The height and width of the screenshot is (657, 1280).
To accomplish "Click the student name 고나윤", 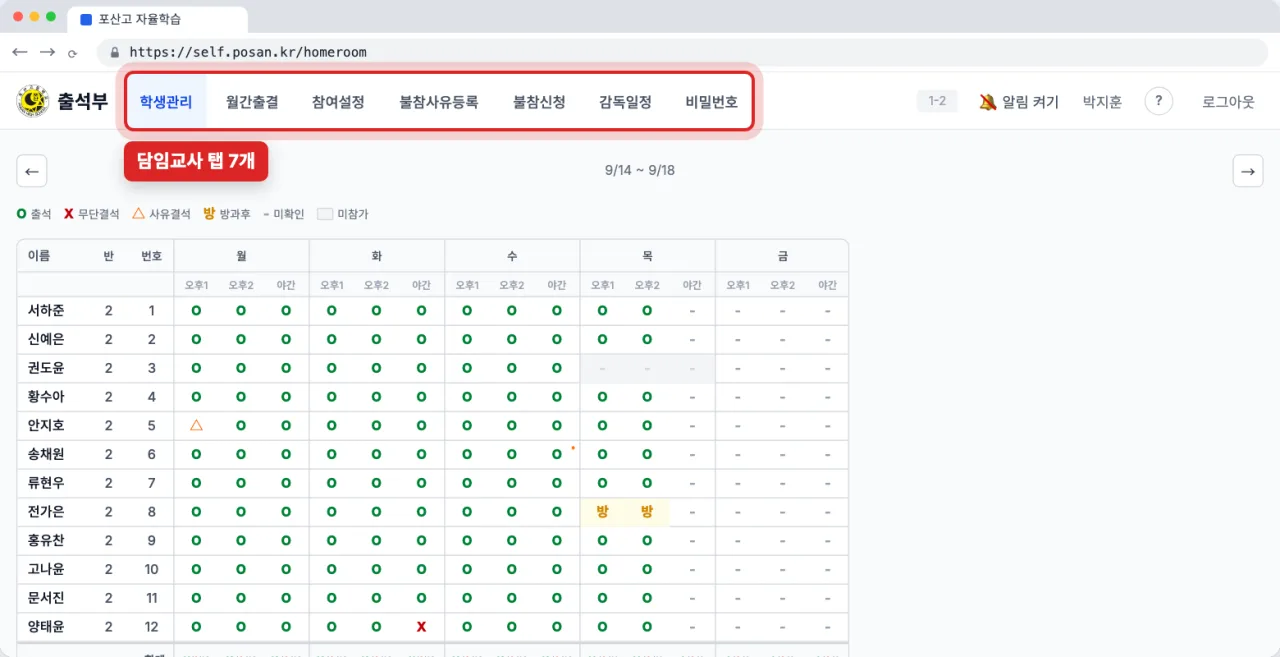I will [x=46, y=569].
